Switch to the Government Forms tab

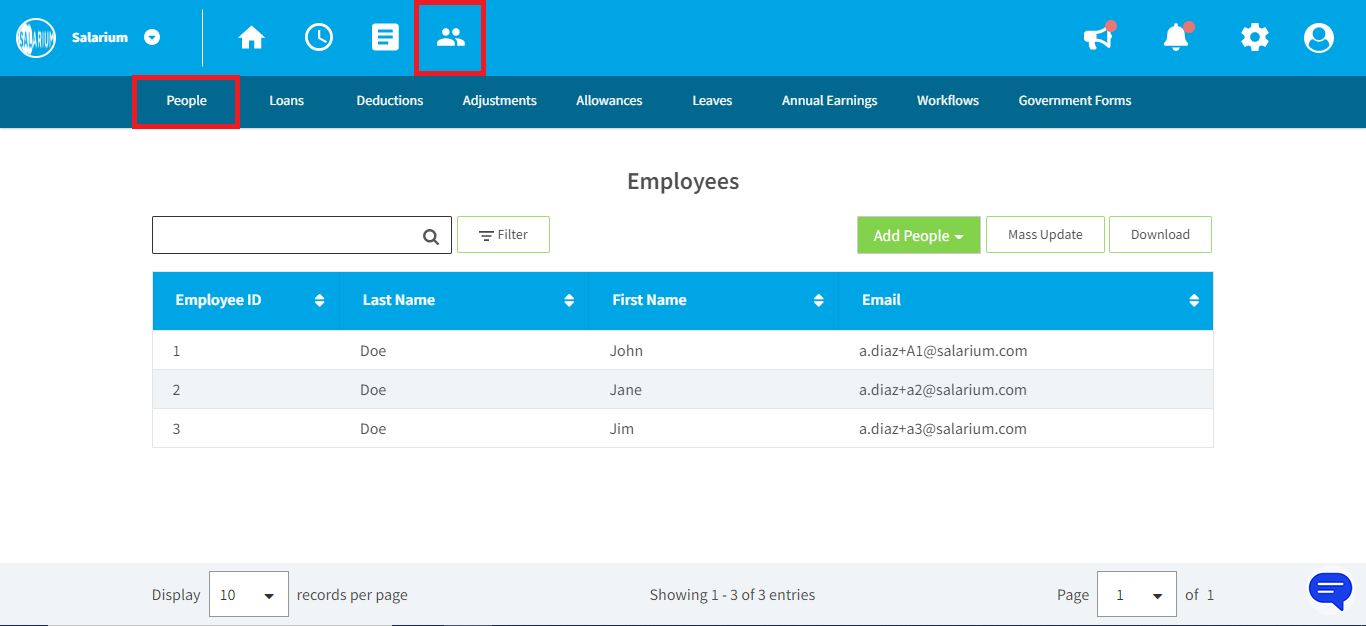pyautogui.click(x=1075, y=100)
